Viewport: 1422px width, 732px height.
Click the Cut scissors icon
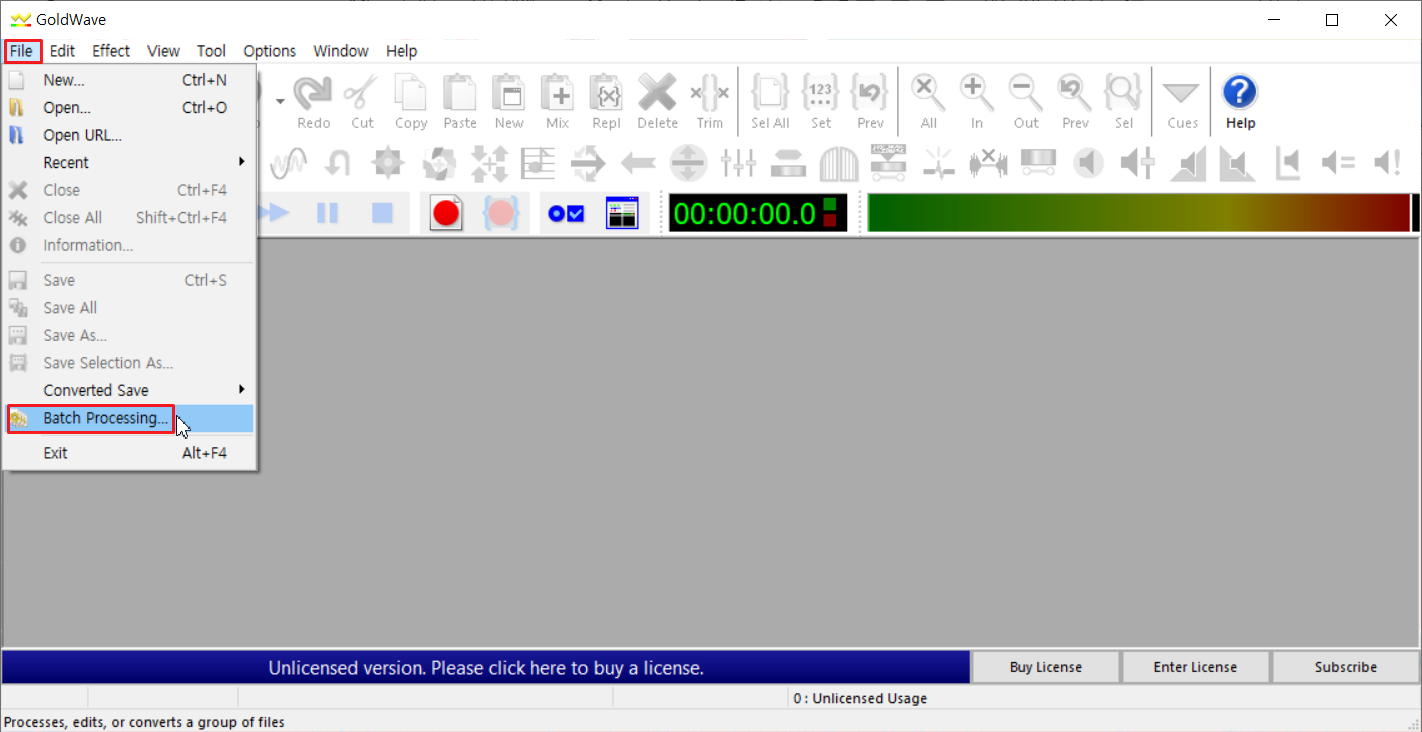click(362, 101)
